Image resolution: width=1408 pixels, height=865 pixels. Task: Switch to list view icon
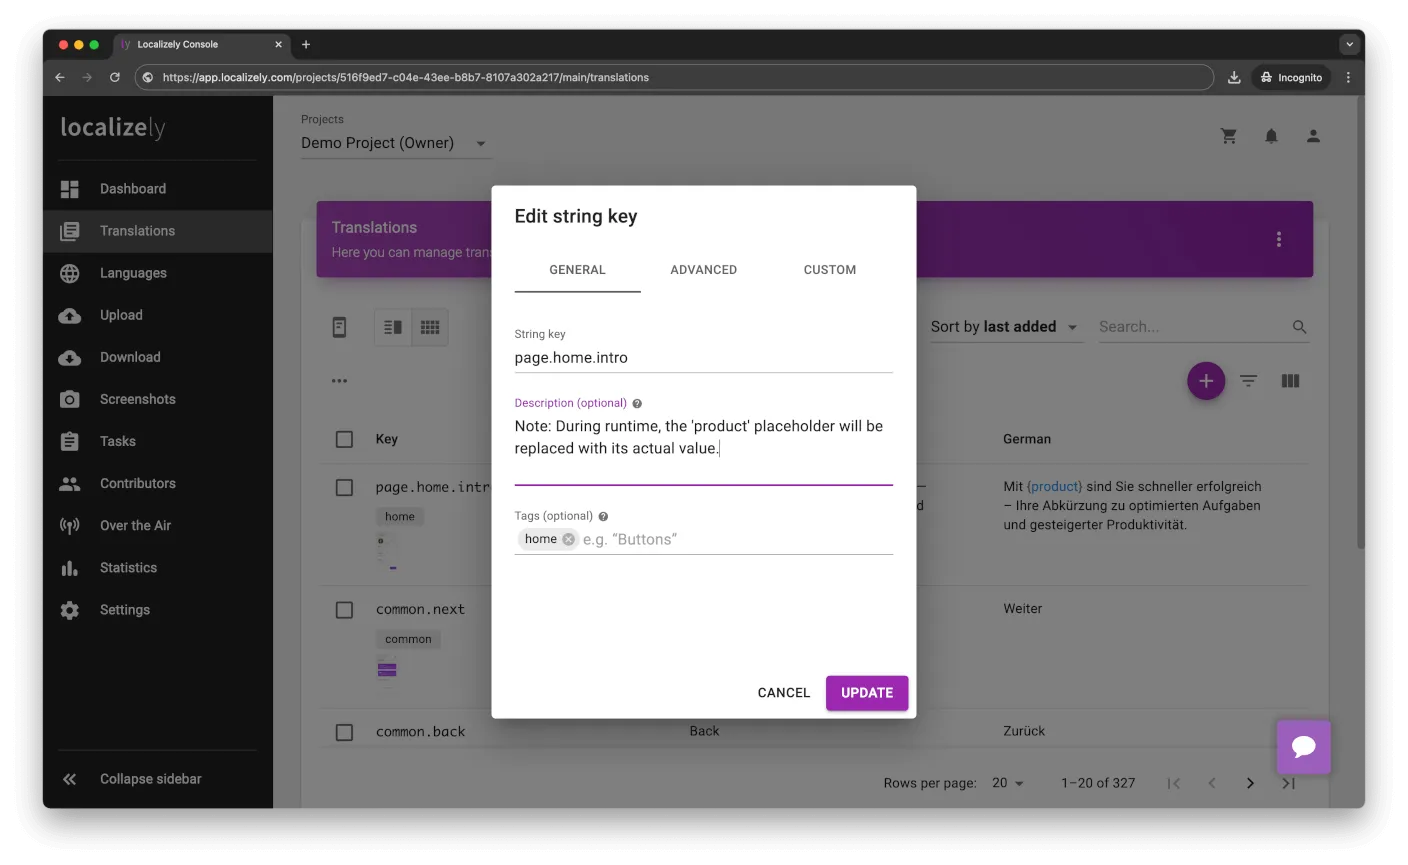tap(393, 327)
